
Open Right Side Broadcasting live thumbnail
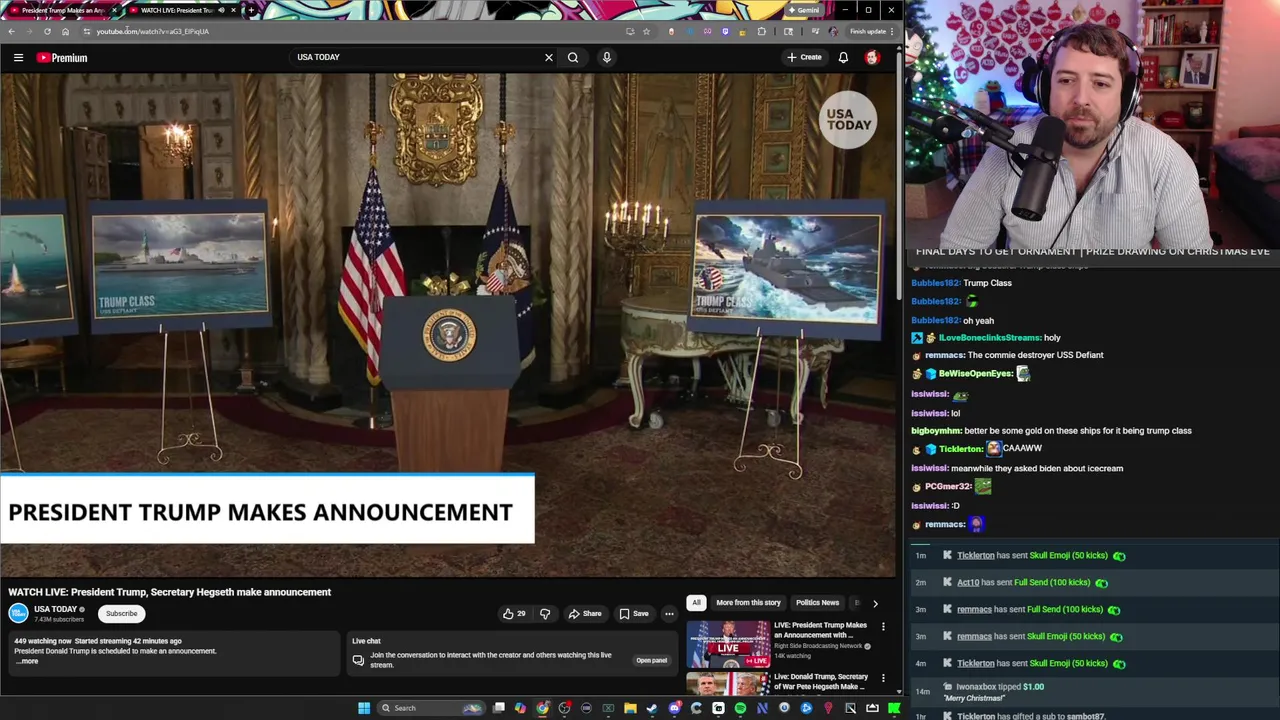(x=728, y=644)
